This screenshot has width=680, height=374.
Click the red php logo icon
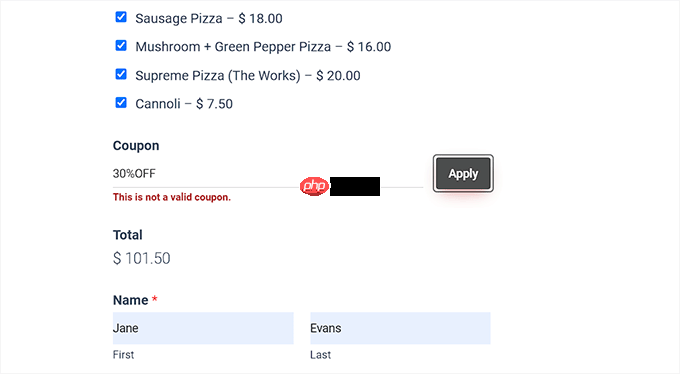coord(314,186)
